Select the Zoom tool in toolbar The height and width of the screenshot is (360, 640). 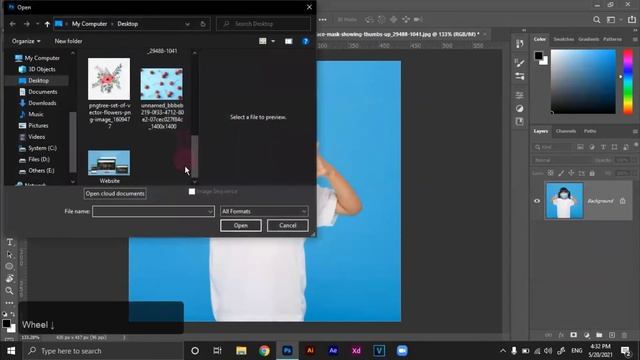(x=9, y=291)
